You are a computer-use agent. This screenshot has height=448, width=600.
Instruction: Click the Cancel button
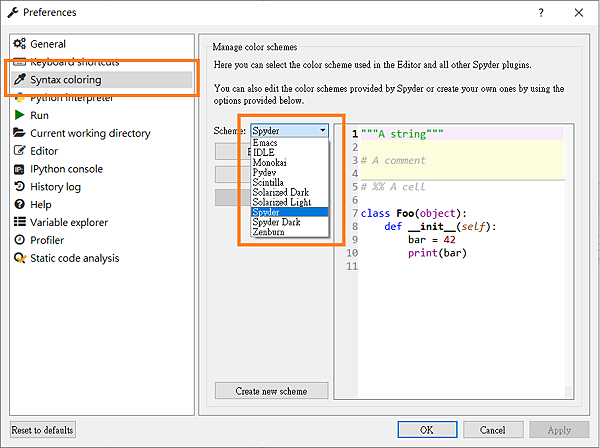493,430
